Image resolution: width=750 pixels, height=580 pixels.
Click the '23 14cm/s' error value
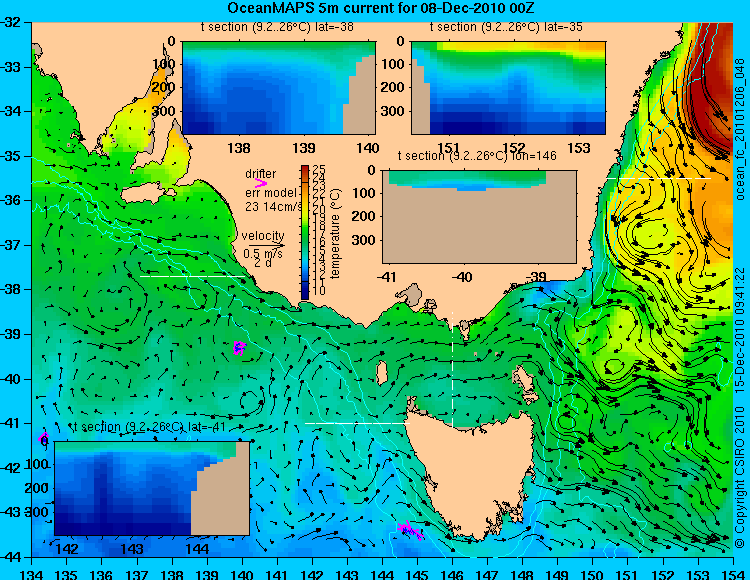click(x=274, y=207)
